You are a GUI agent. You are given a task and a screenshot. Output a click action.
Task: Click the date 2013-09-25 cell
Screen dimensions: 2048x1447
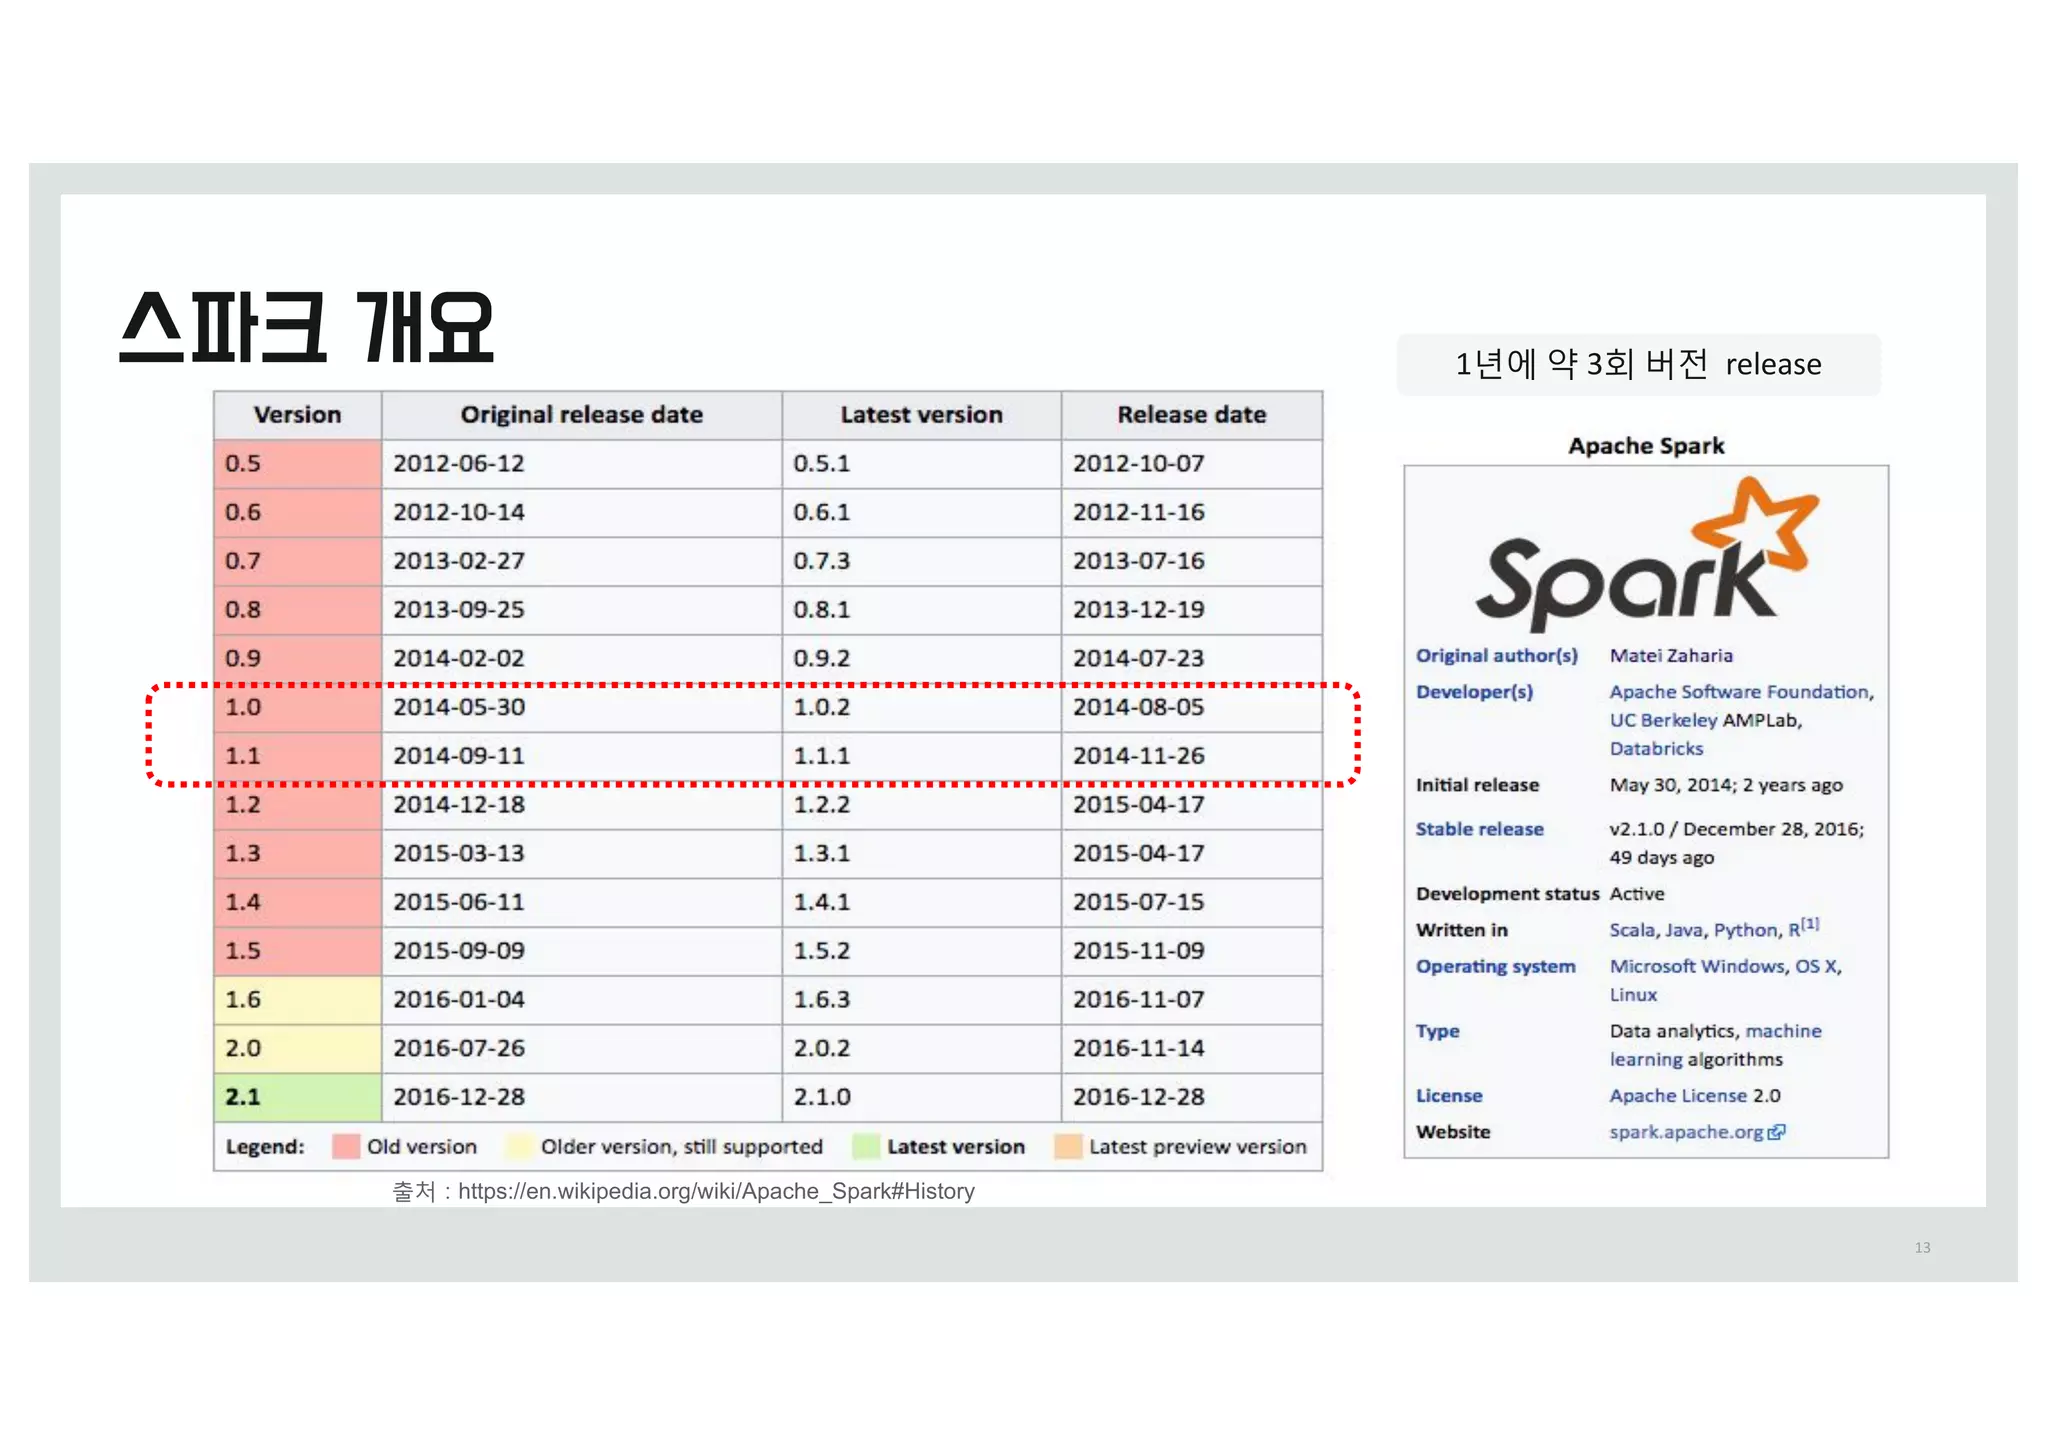pos(581,610)
